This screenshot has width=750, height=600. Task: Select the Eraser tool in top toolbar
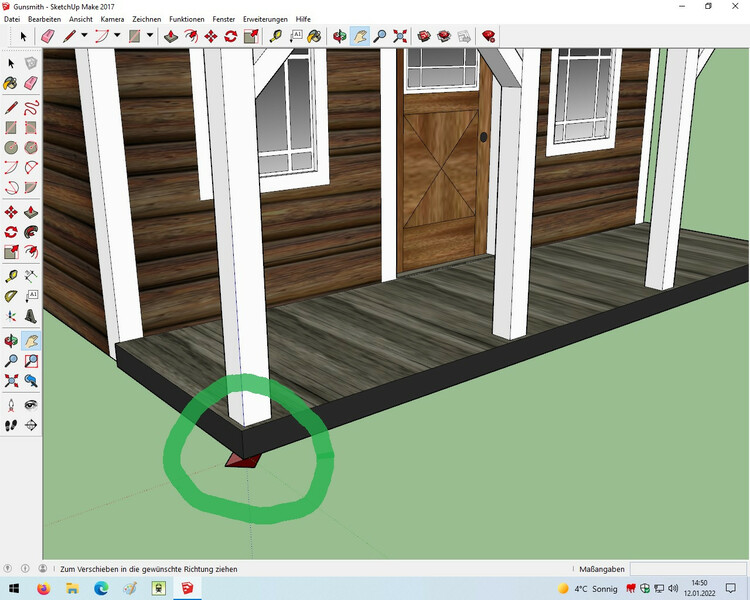46,36
